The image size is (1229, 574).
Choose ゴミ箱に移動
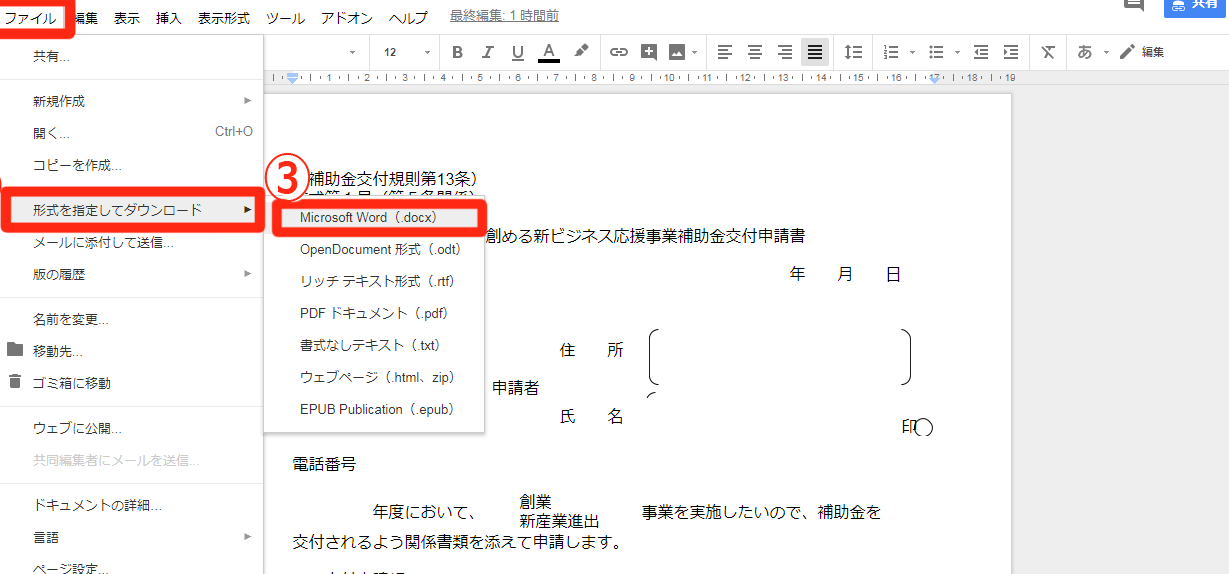click(132, 383)
